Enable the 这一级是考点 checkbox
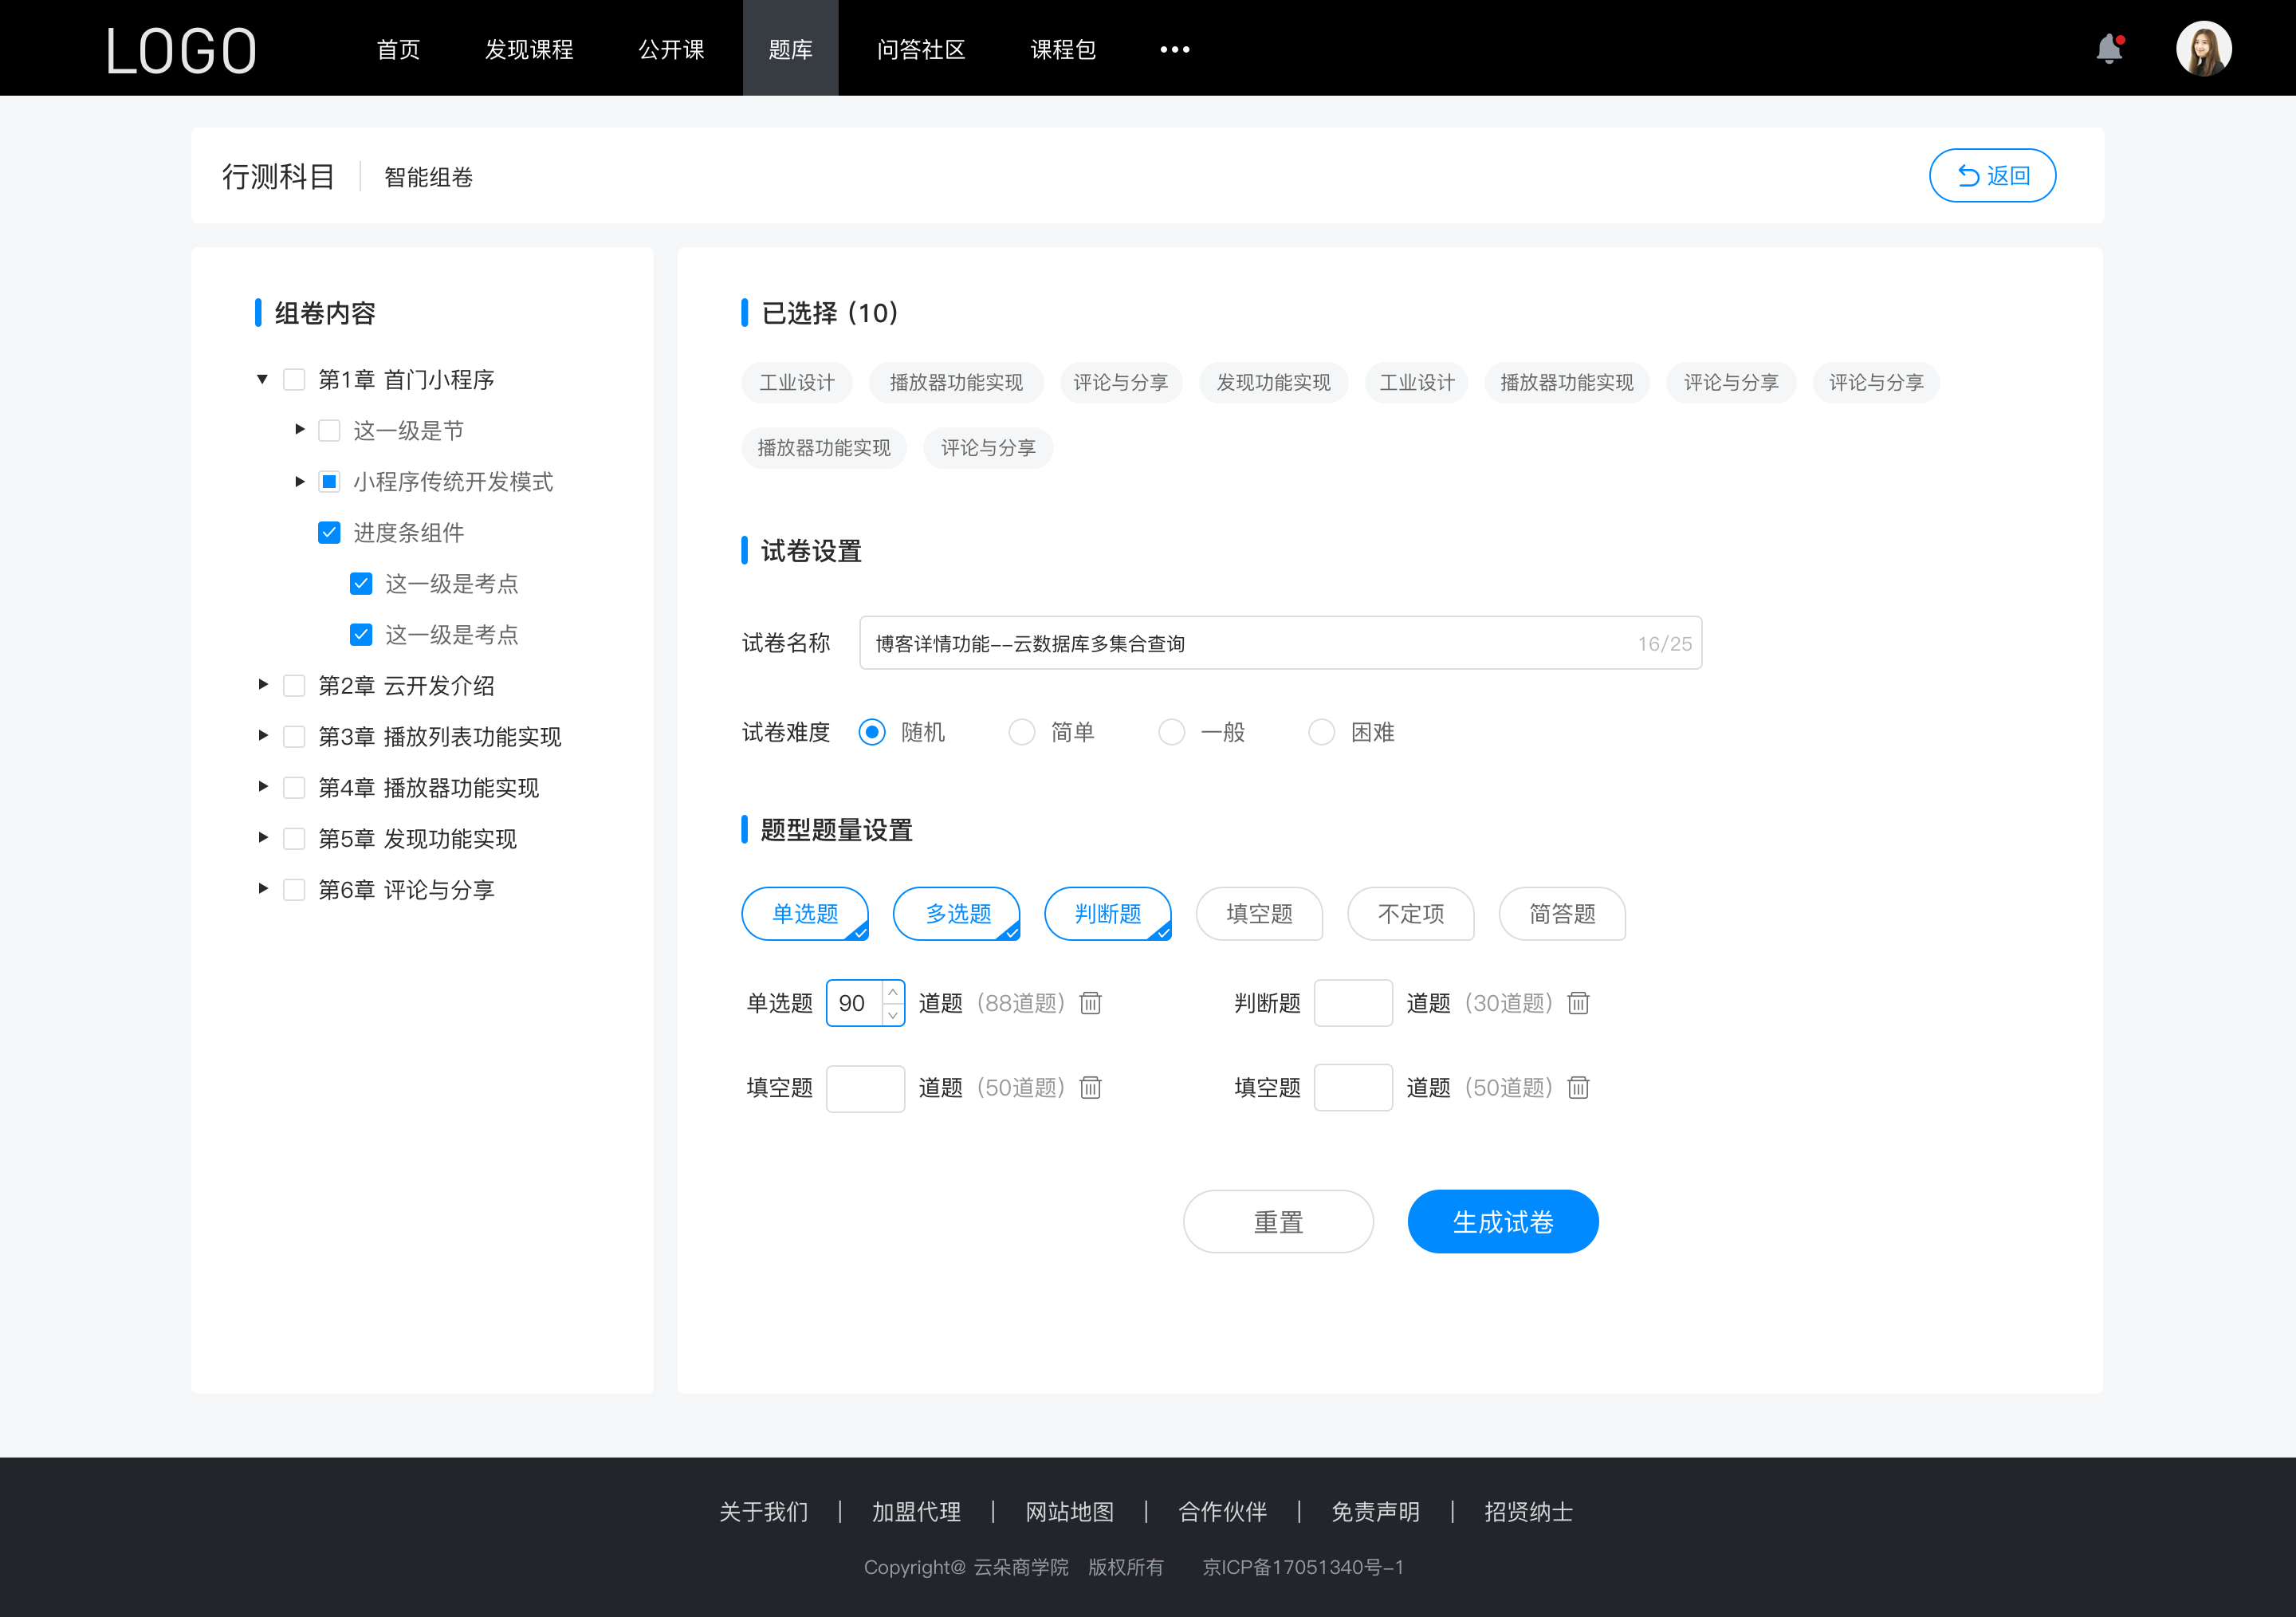2296x1617 pixels. pos(360,583)
